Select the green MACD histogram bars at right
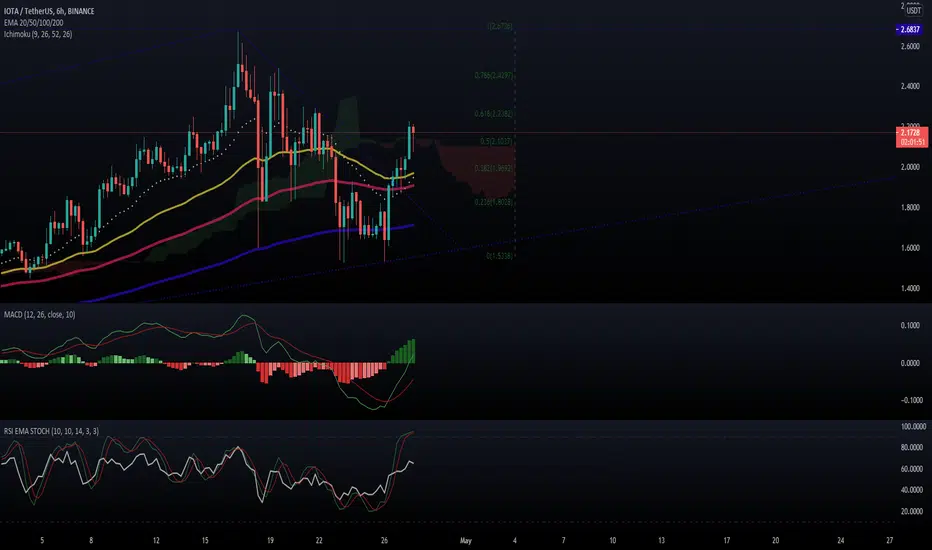This screenshot has height=550, width=932. (x=403, y=351)
